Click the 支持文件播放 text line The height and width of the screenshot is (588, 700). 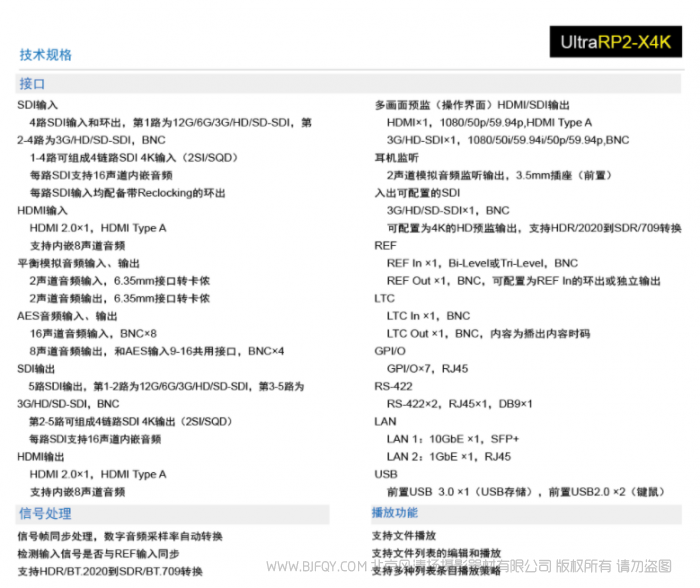404,536
